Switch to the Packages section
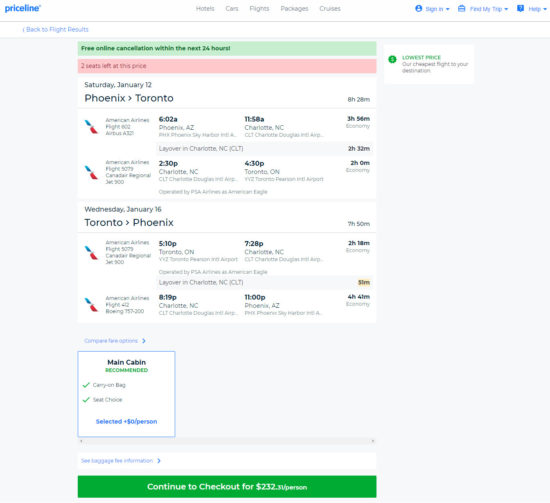This screenshot has width=550, height=503. tap(294, 8)
